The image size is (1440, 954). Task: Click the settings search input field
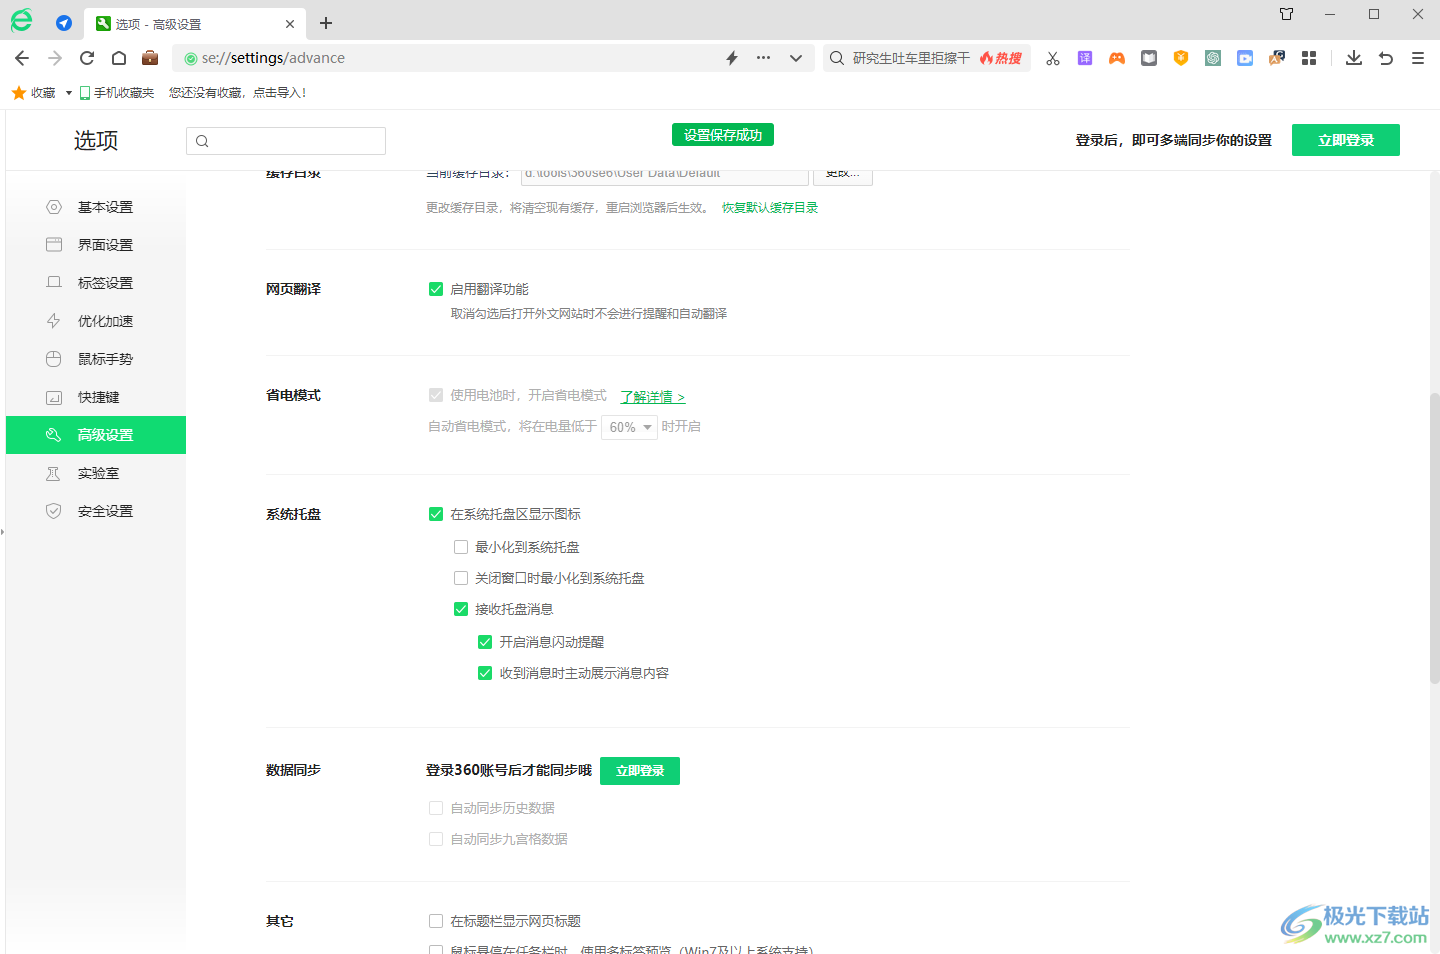pos(286,141)
